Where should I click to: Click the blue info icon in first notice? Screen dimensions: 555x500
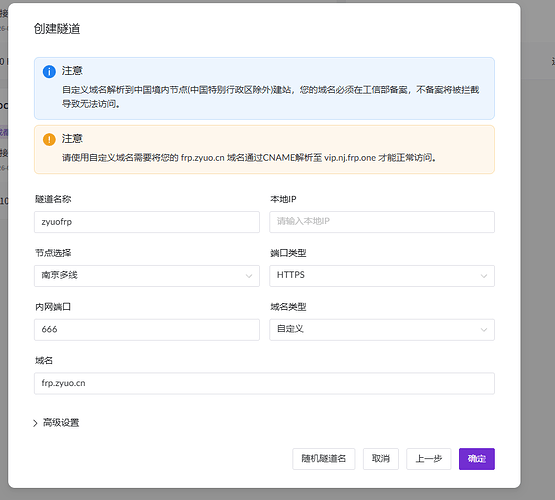(49, 71)
